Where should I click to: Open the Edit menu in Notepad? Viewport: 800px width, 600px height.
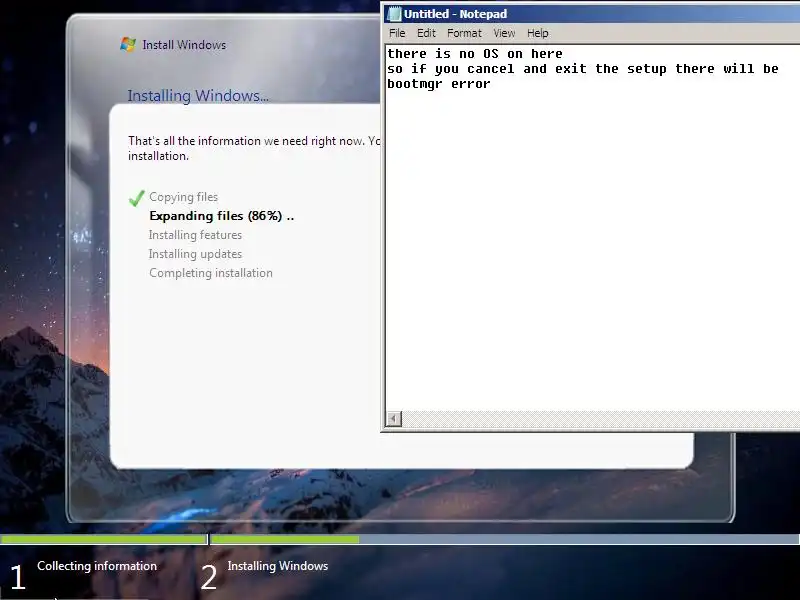pyautogui.click(x=426, y=33)
